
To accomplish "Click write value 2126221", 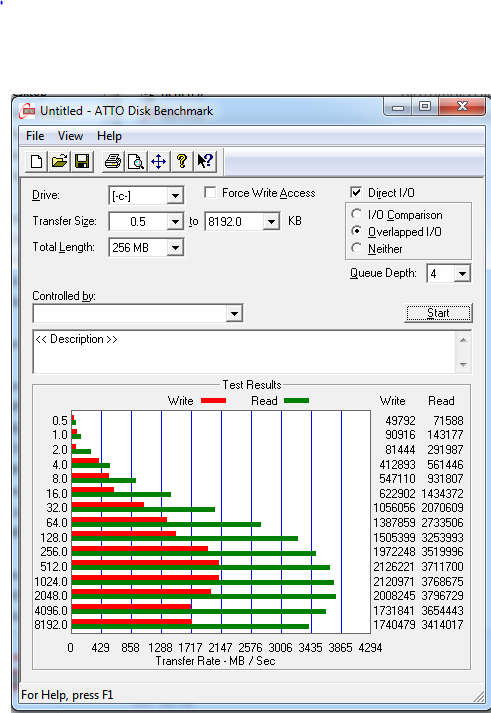I will tap(395, 567).
